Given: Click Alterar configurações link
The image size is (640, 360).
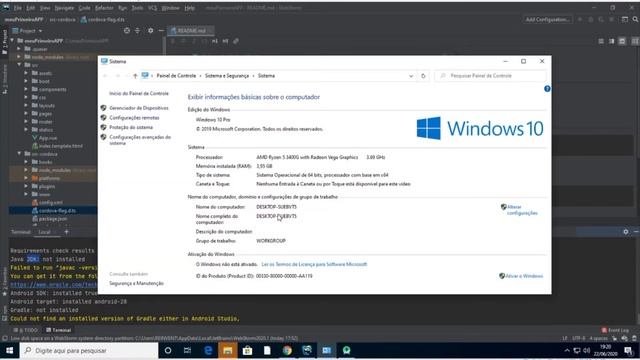Looking at the screenshot, I should click(x=522, y=210).
